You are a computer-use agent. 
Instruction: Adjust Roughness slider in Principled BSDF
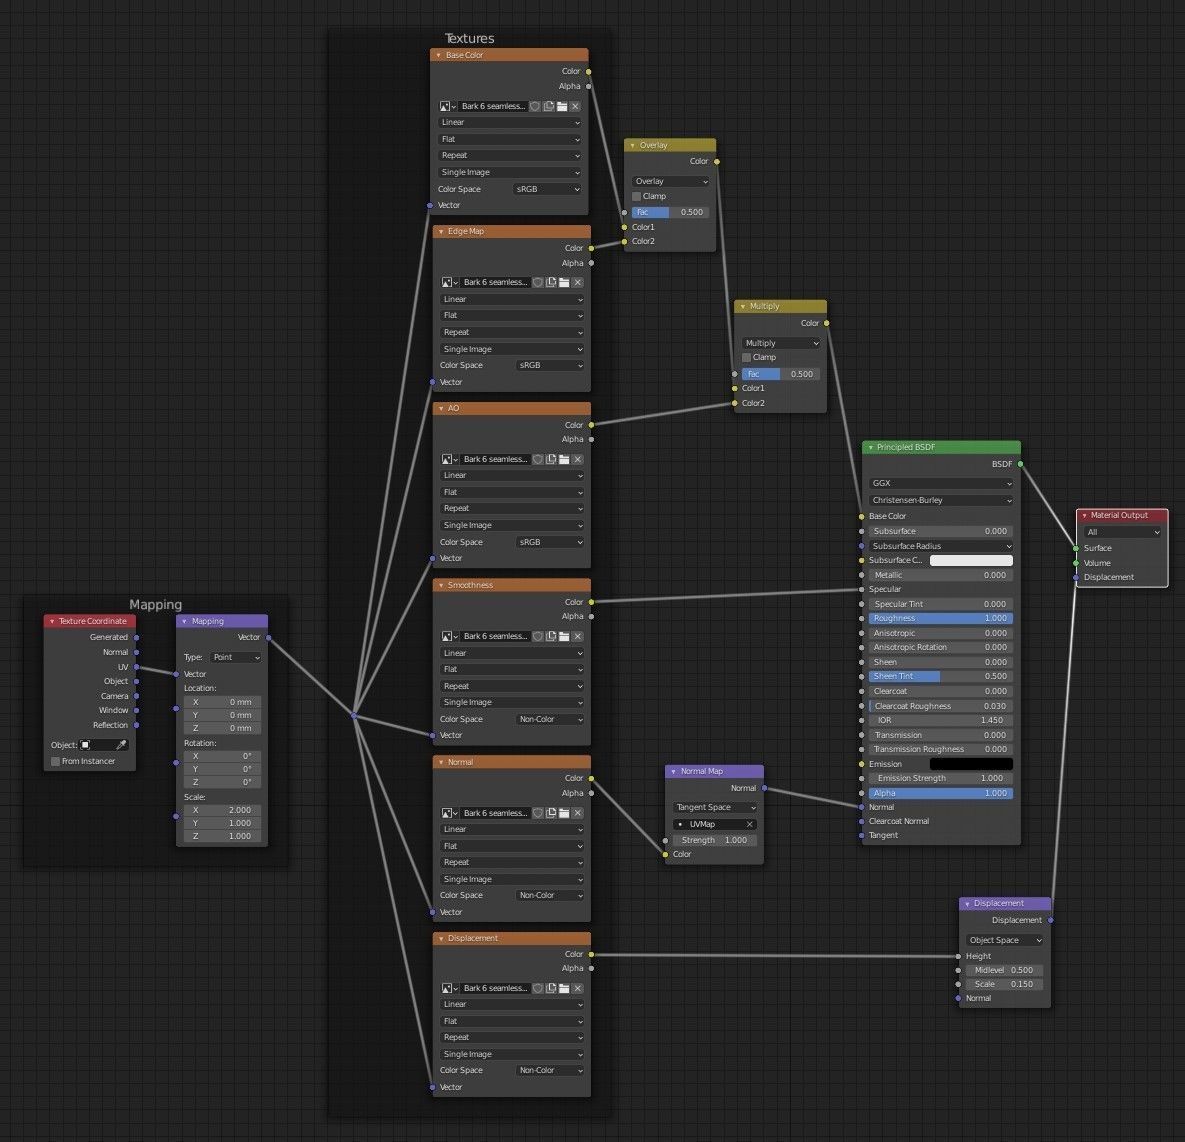[x=941, y=618]
